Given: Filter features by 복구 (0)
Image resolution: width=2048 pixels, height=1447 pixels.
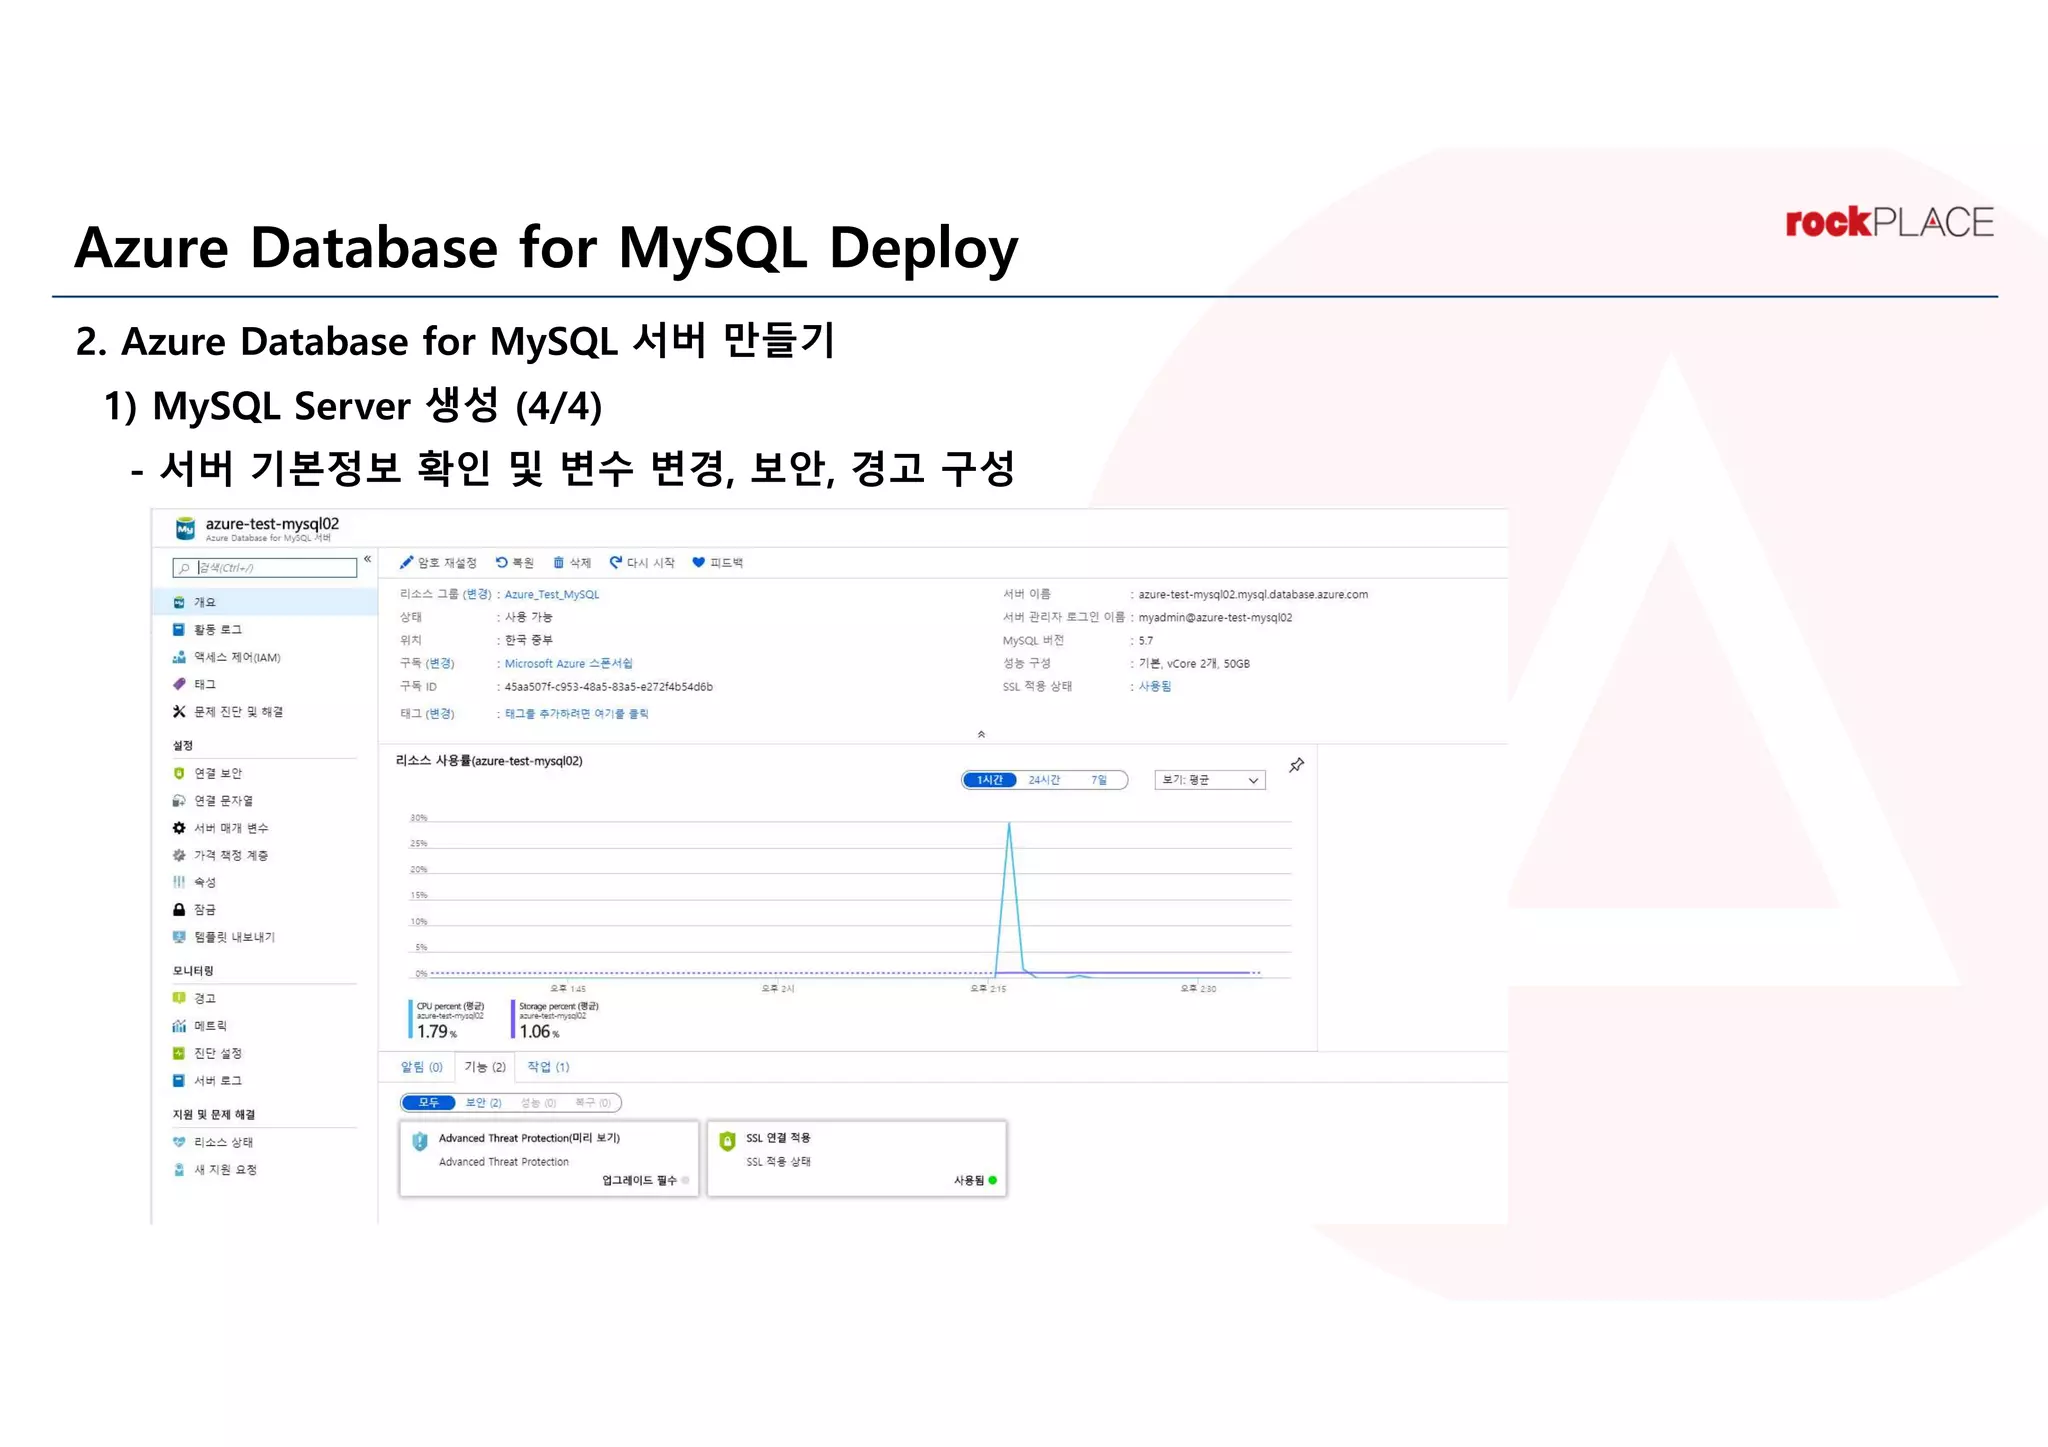Looking at the screenshot, I should click(593, 1102).
